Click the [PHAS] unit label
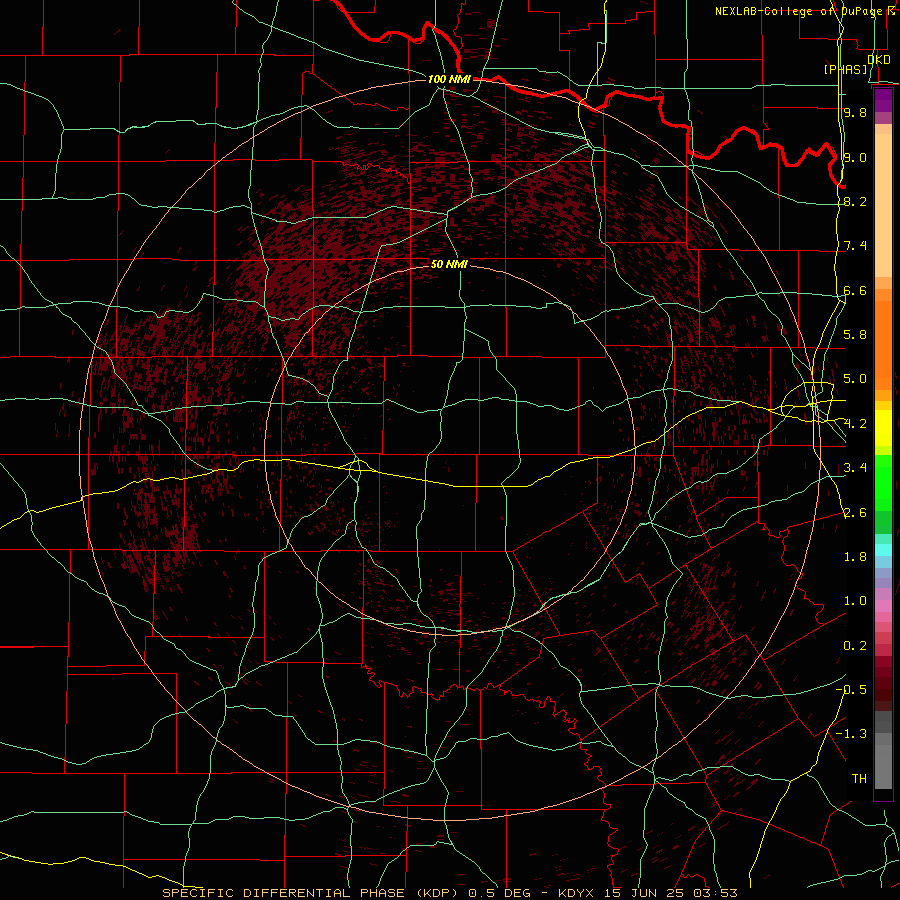 (x=845, y=70)
